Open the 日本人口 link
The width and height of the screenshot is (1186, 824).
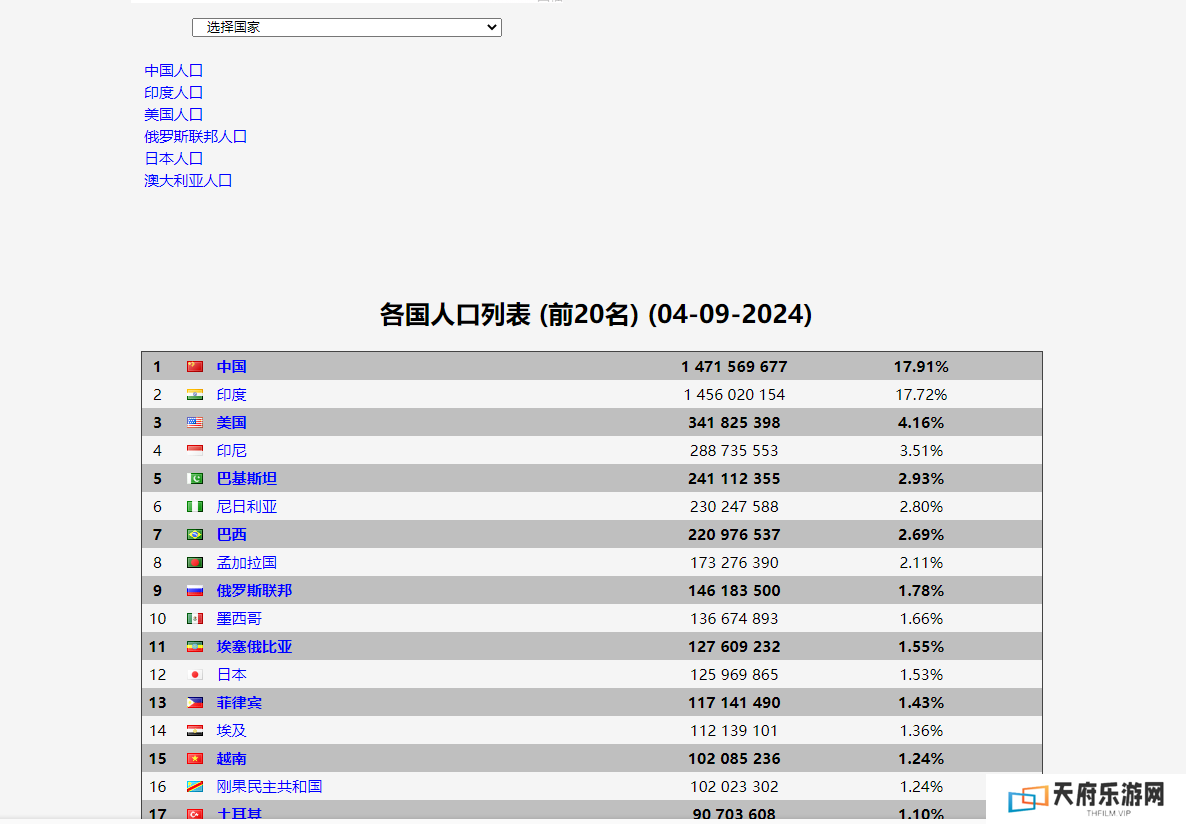(x=173, y=158)
